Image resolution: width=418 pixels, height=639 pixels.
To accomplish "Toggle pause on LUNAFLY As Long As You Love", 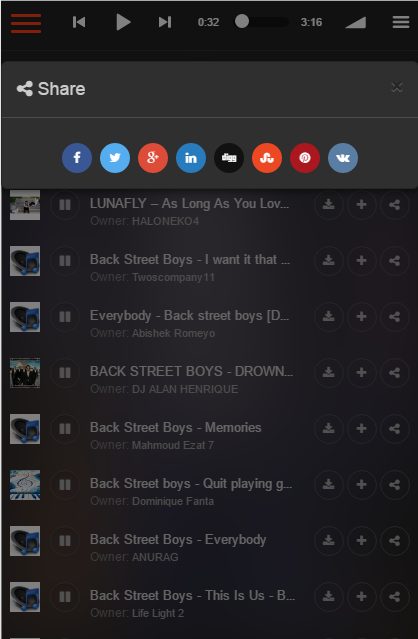I will [65, 205].
